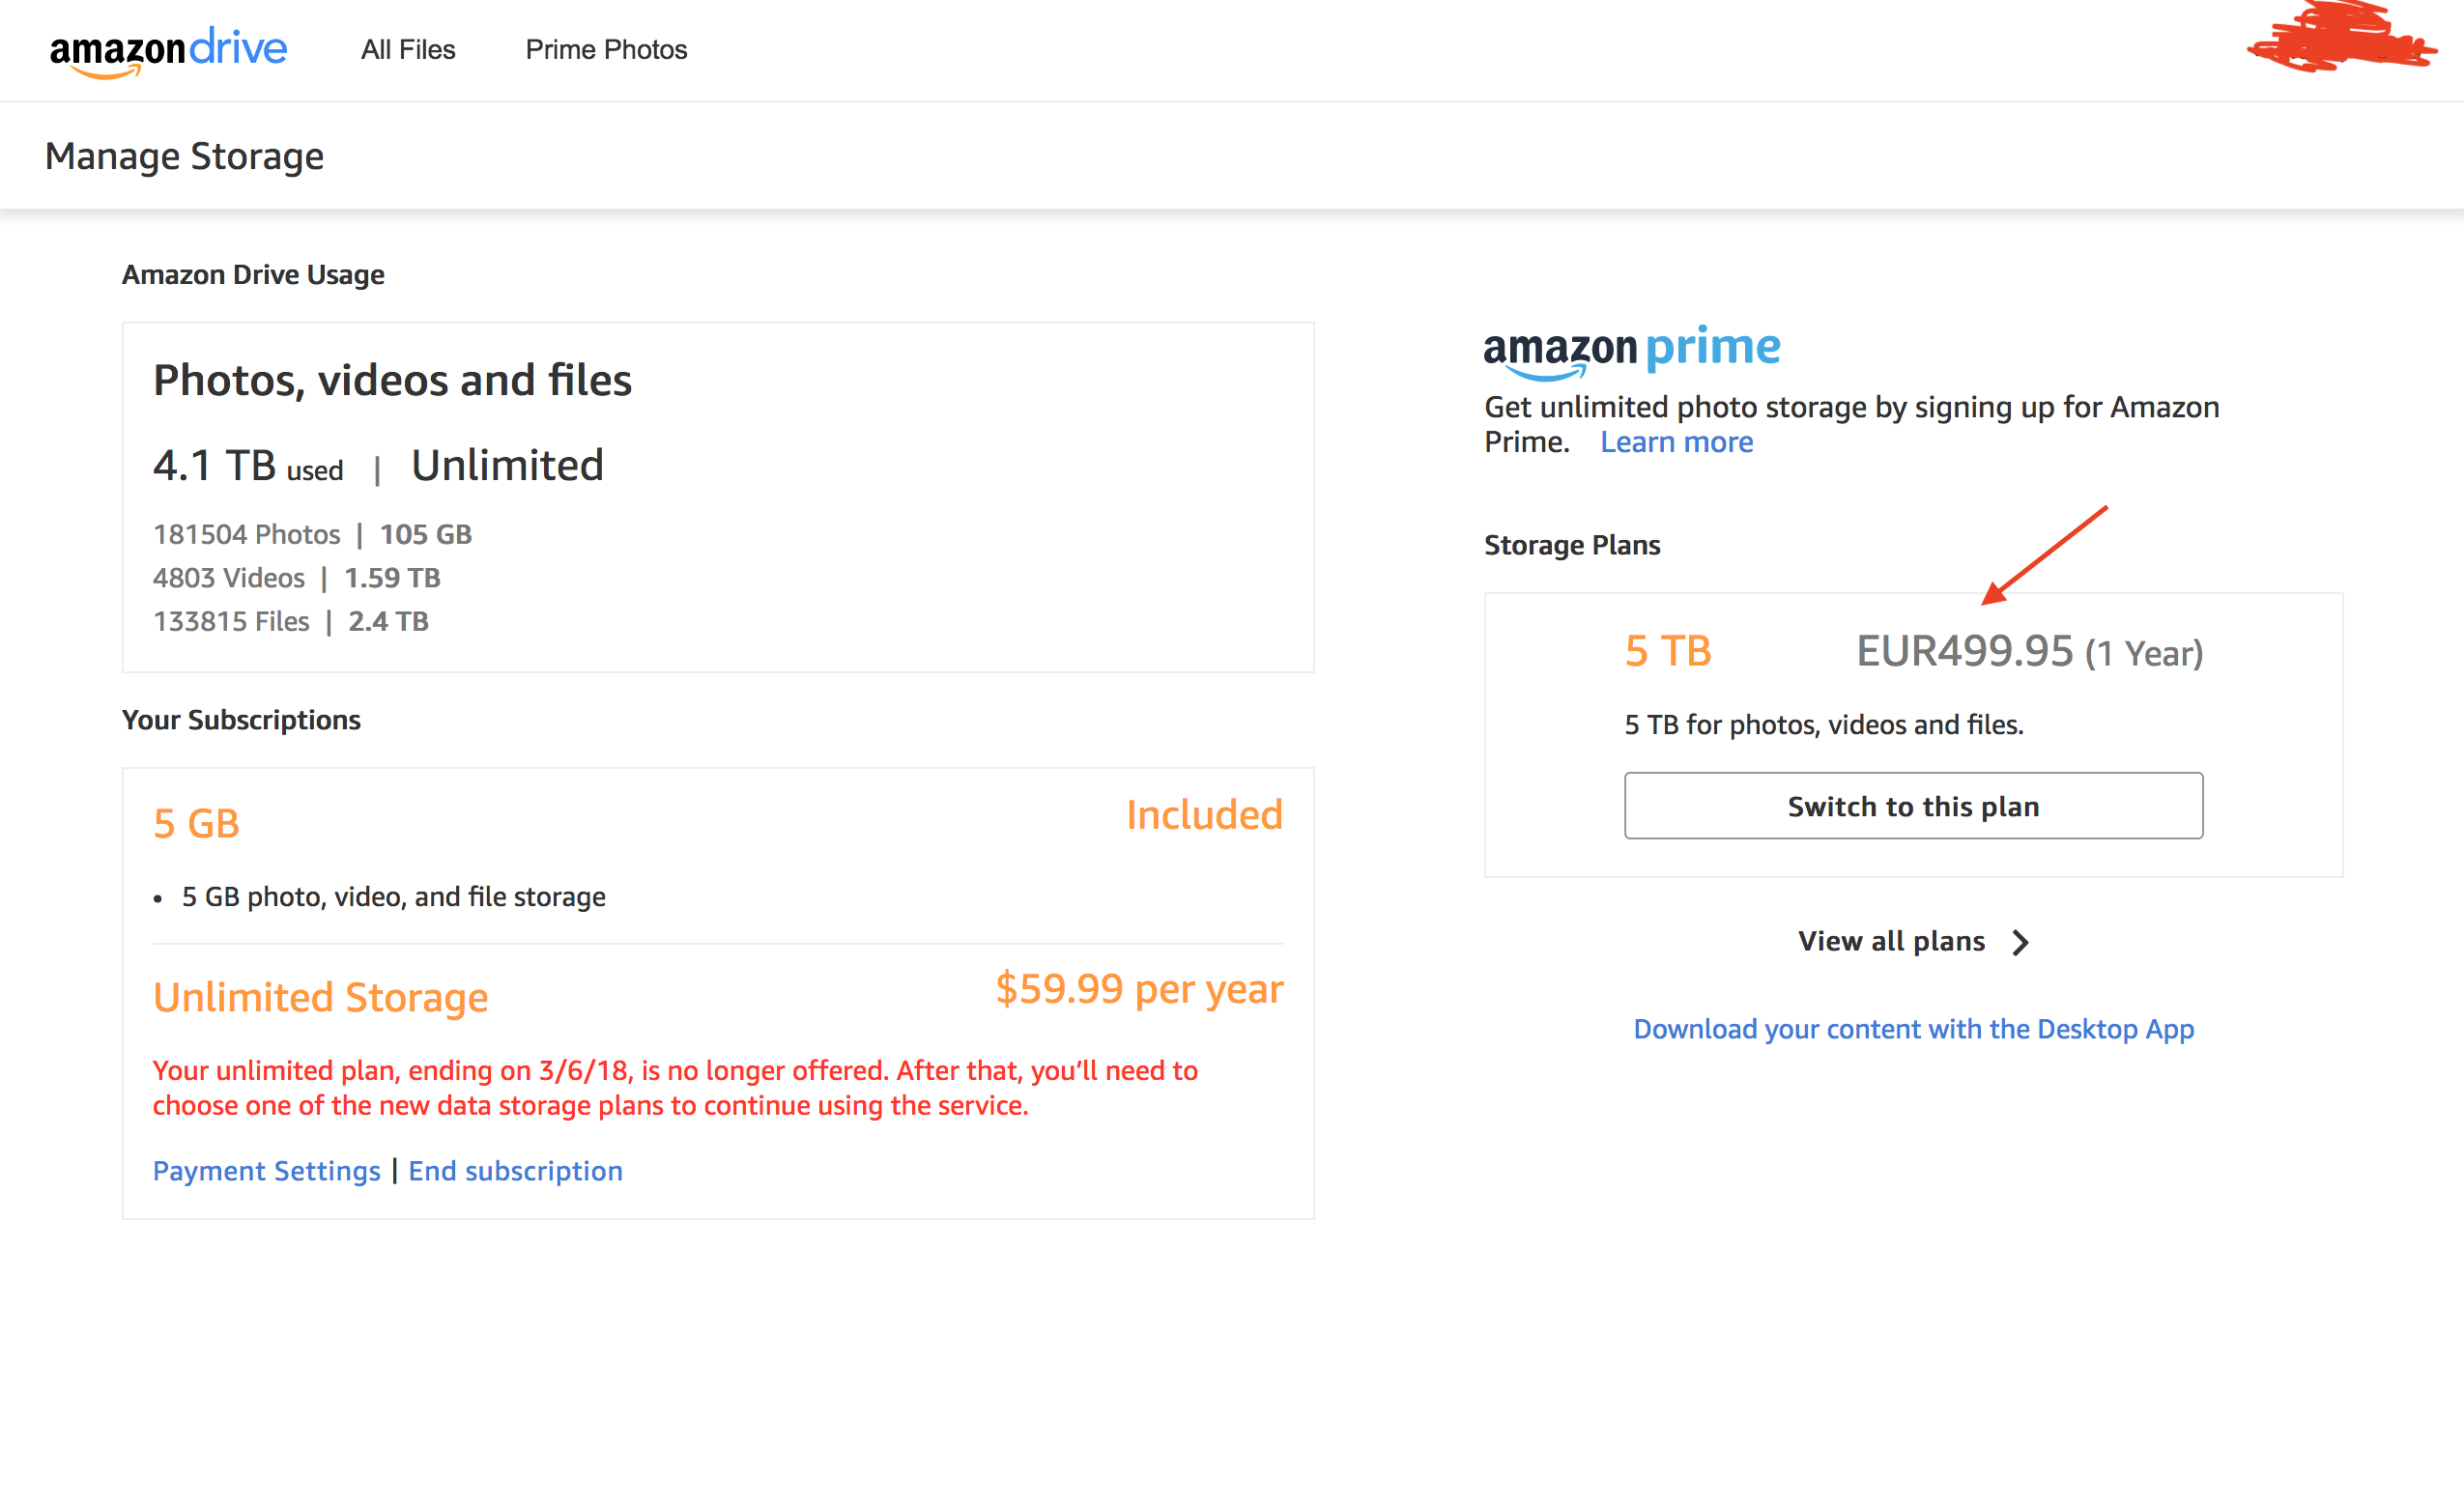Click End subscription link
This screenshot has height=1505, width=2464.
[x=515, y=1171]
